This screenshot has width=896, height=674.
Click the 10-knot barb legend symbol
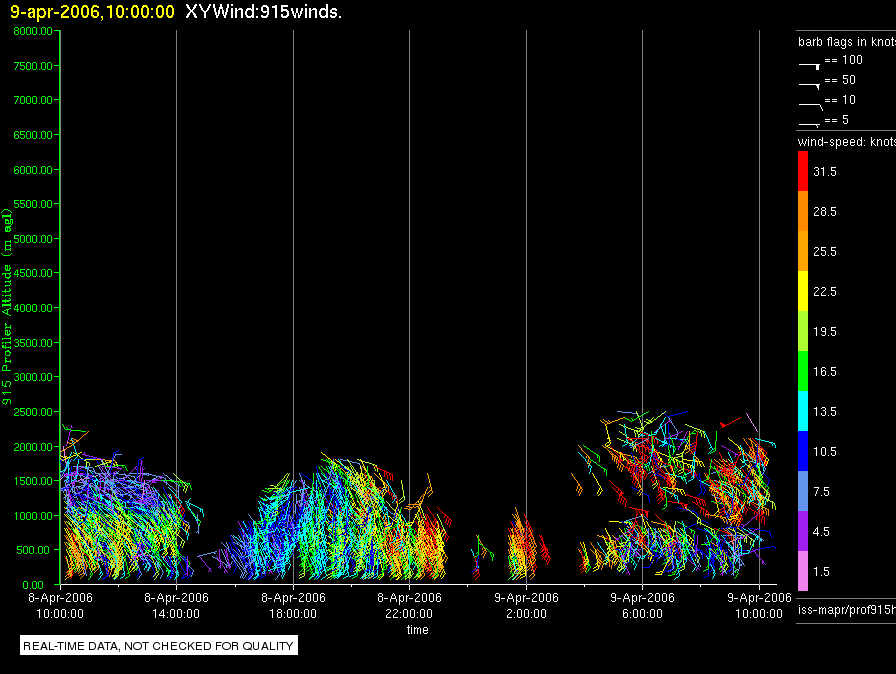[x=809, y=103]
